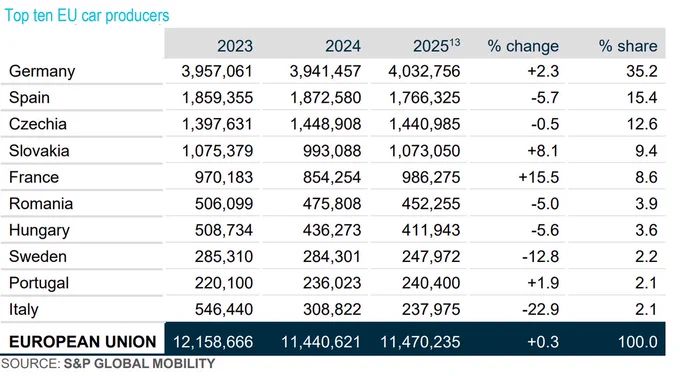680x376 pixels.
Task: Select Portugal's +1.9 percent change
Action: tap(543, 283)
